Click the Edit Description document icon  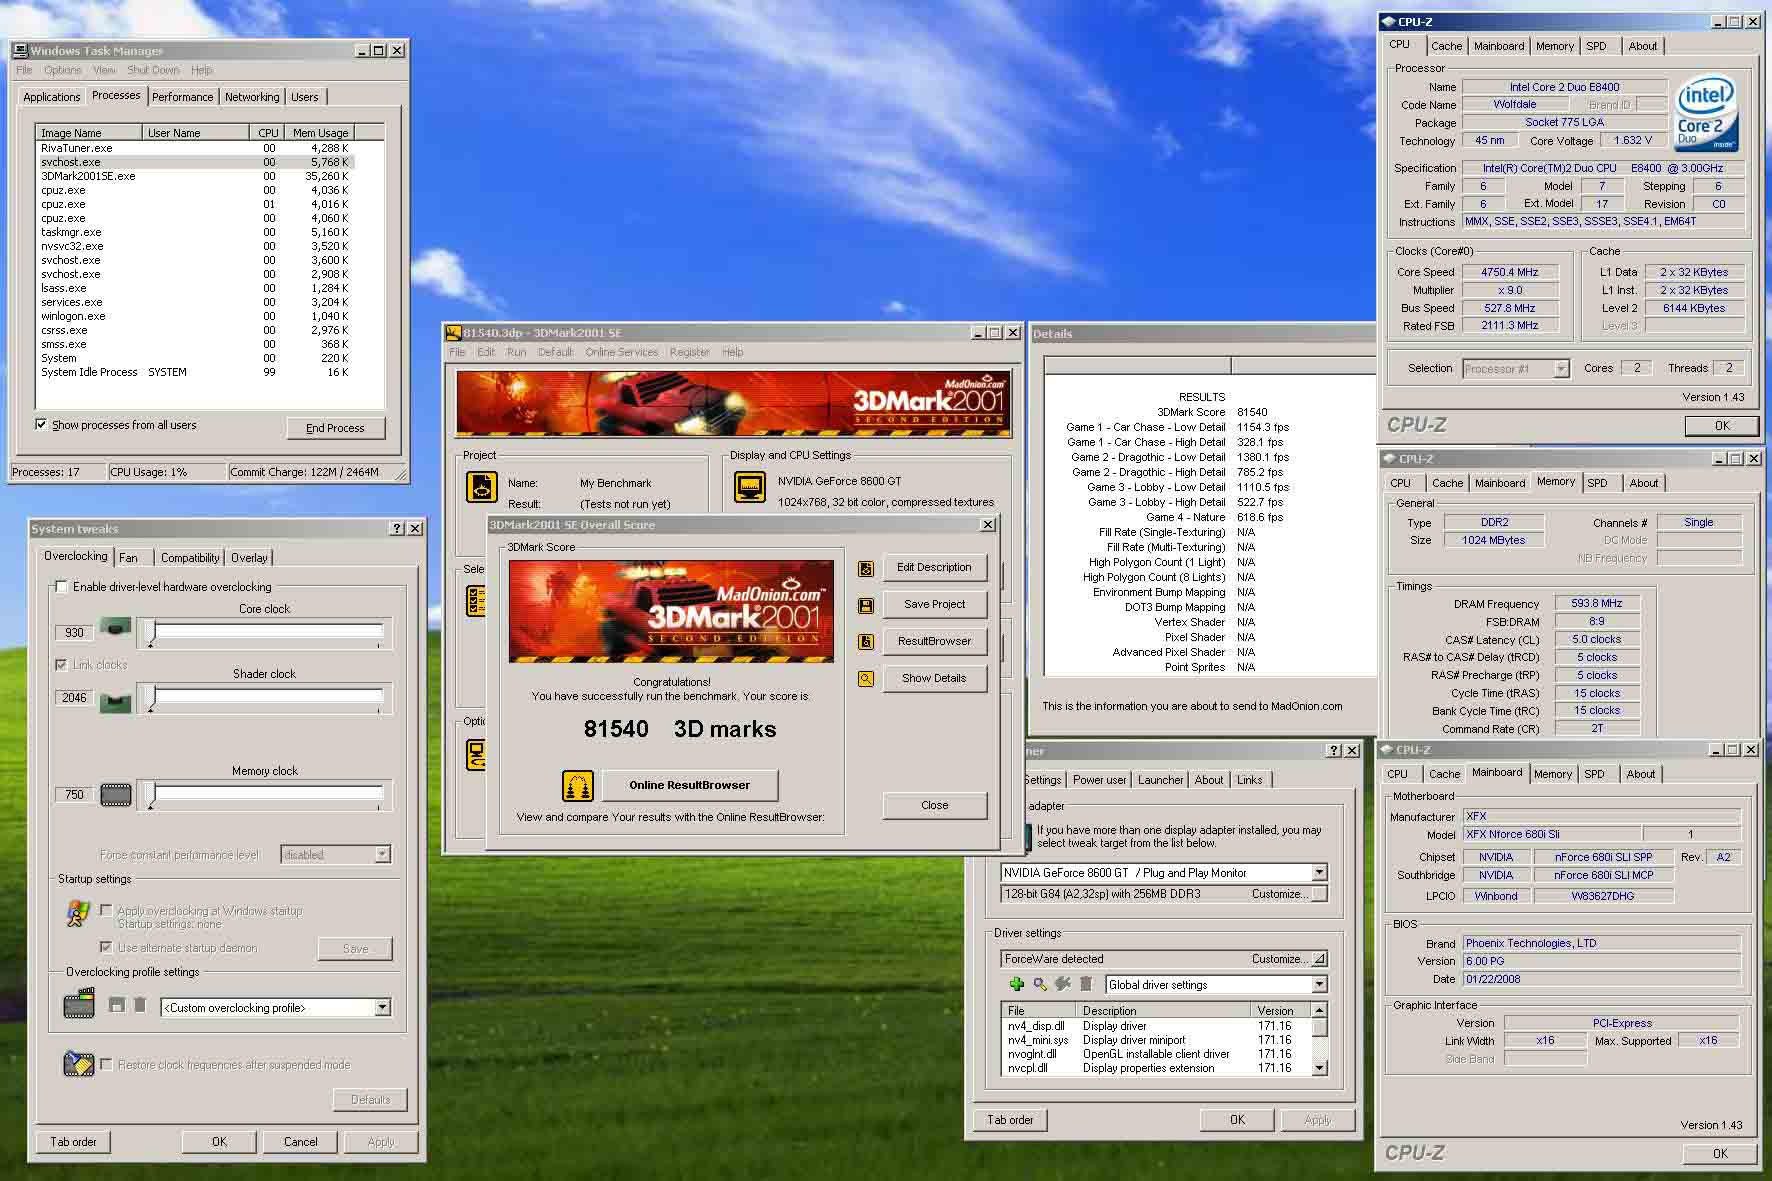coord(866,568)
